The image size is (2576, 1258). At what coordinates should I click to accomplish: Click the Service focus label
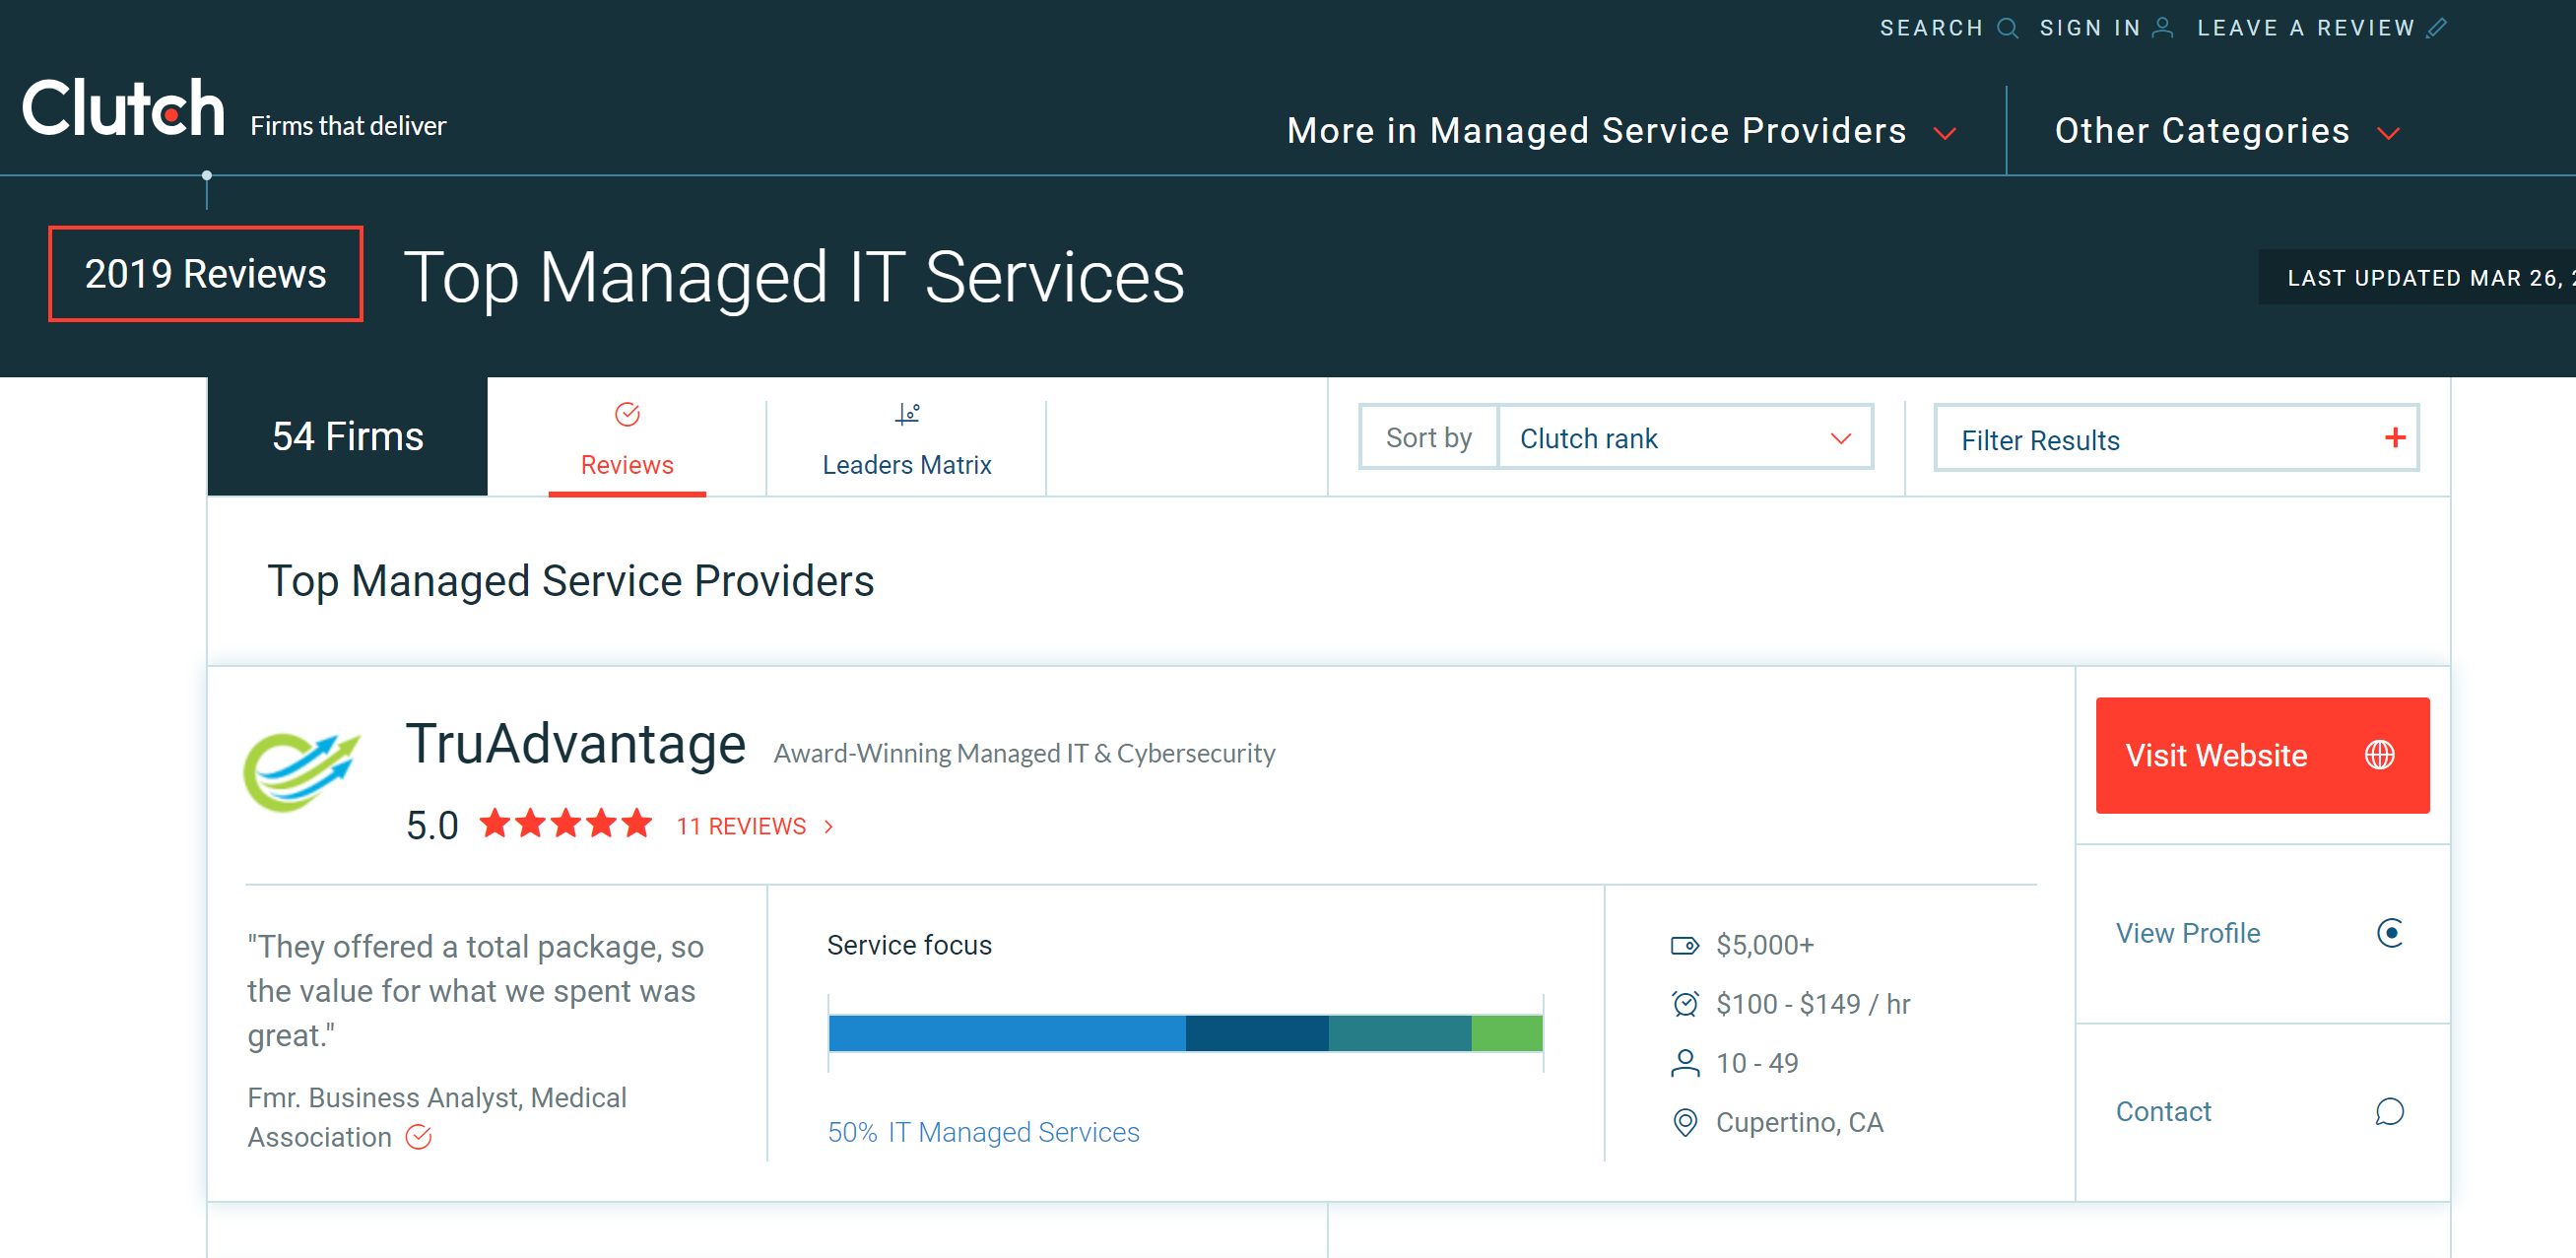(x=909, y=945)
